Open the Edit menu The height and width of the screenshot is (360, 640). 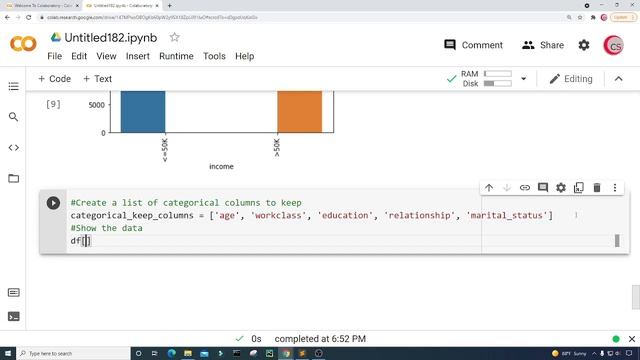tap(79, 56)
